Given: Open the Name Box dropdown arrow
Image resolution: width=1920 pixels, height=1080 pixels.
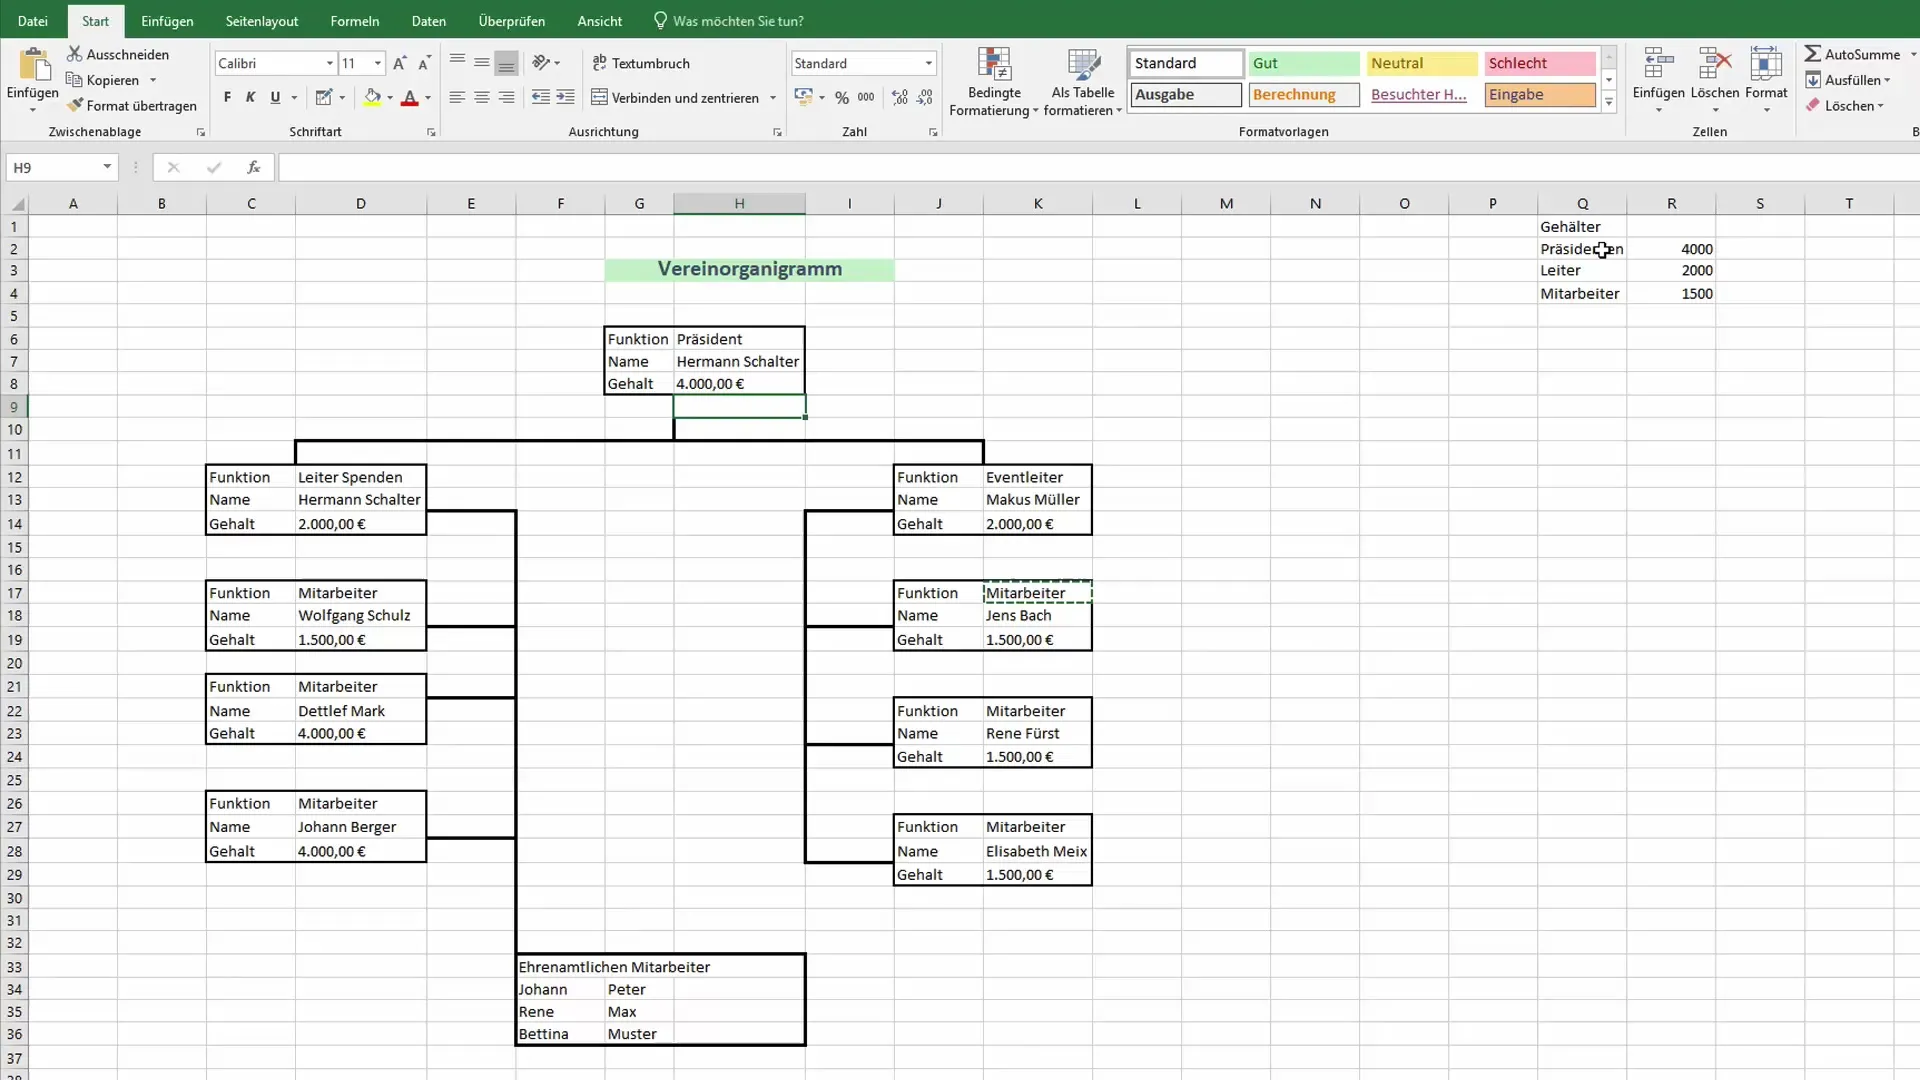Looking at the screenshot, I should click(107, 167).
